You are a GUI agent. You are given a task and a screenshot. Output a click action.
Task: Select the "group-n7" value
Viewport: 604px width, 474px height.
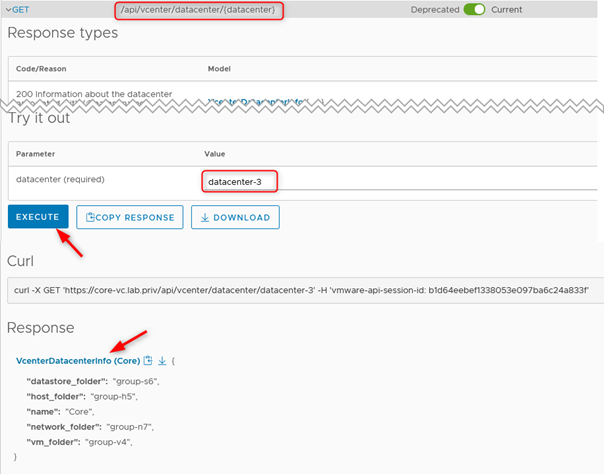click(x=129, y=427)
